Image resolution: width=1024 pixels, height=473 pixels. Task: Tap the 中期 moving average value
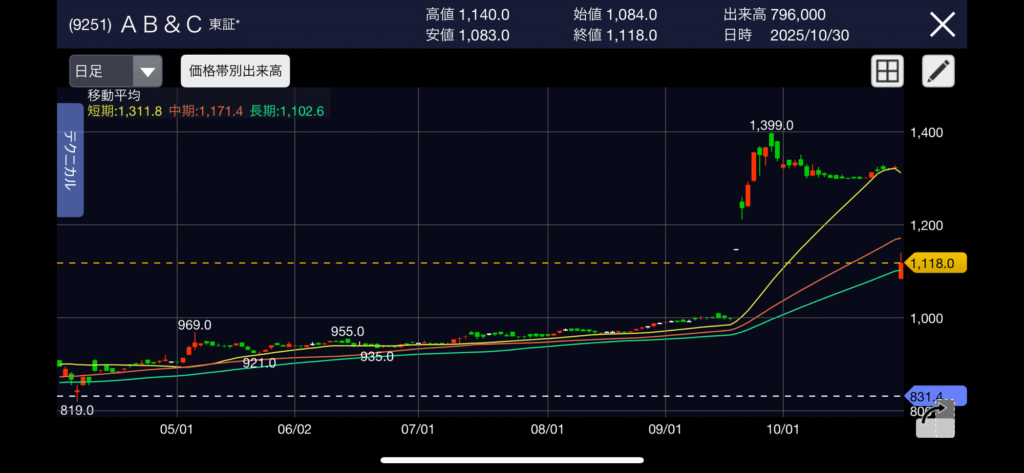click(x=207, y=110)
